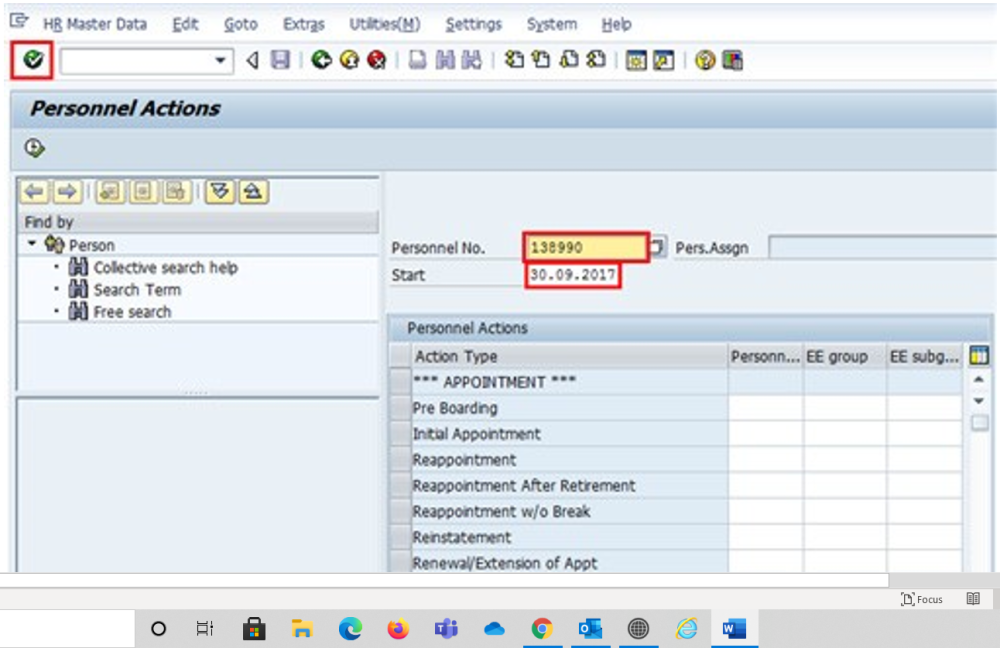The image size is (1000, 648).
Task: Click the Expand all nodes icon
Action: pos(220,191)
